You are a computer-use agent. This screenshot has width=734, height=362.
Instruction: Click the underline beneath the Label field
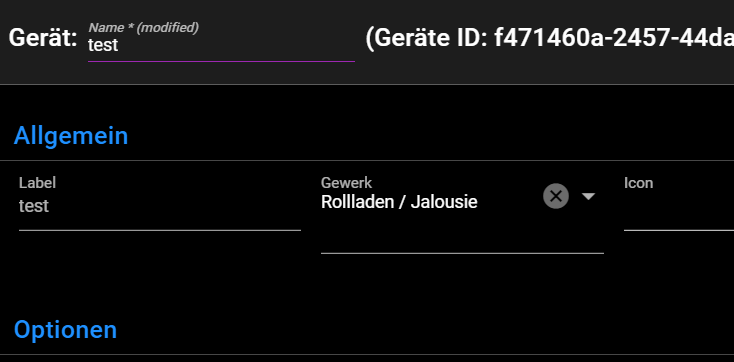coord(160,230)
